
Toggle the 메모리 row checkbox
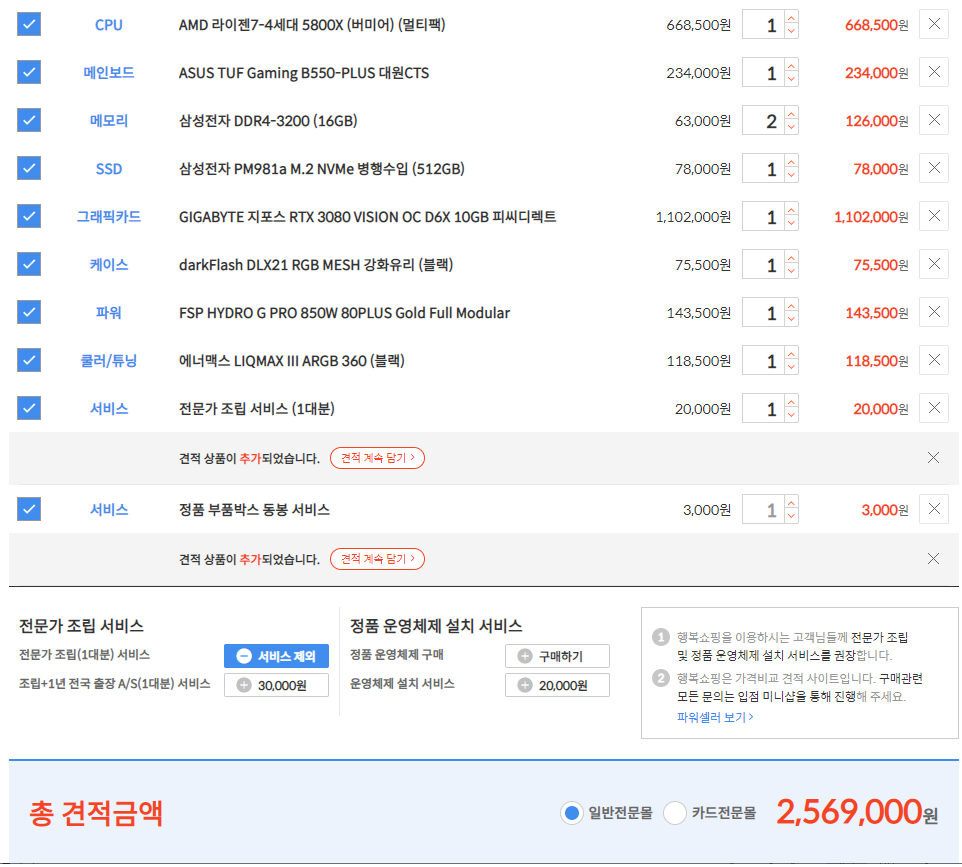(x=29, y=120)
